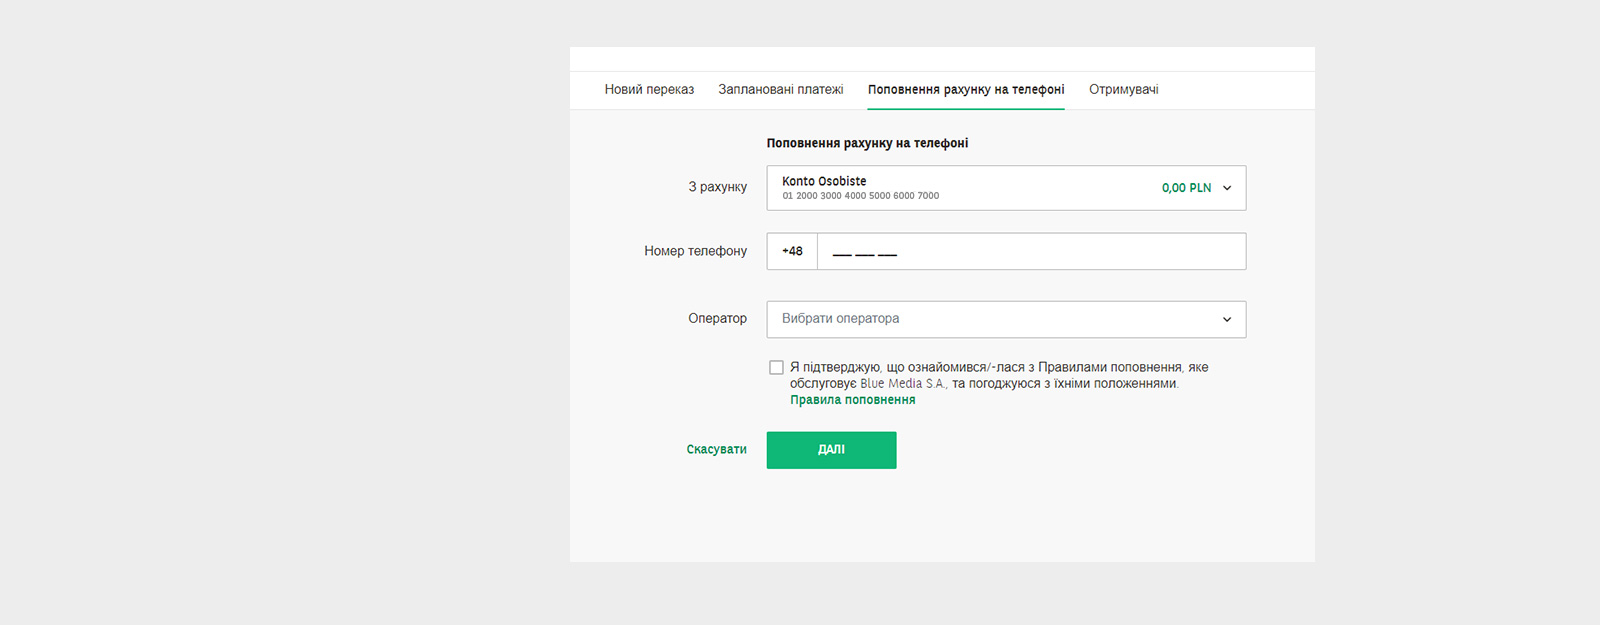Click the confirmation text beside the checkbox
Viewport: 1600px width, 625px height.
click(998, 375)
